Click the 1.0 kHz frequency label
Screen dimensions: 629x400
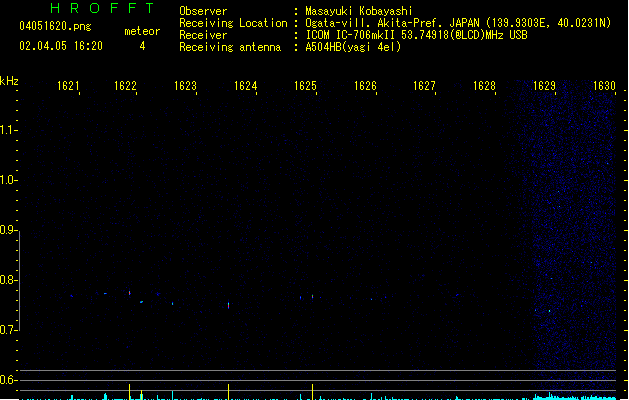coord(8,180)
